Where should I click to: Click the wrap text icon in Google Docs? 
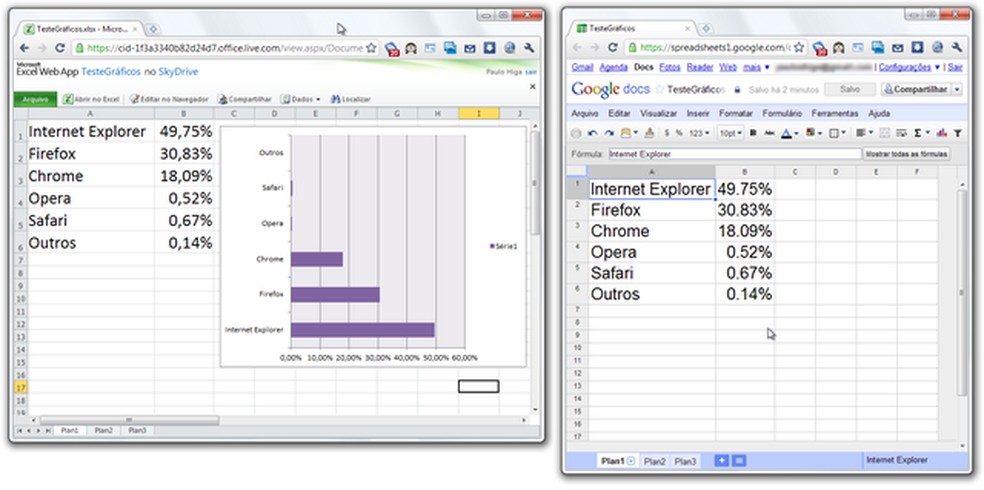click(902, 133)
